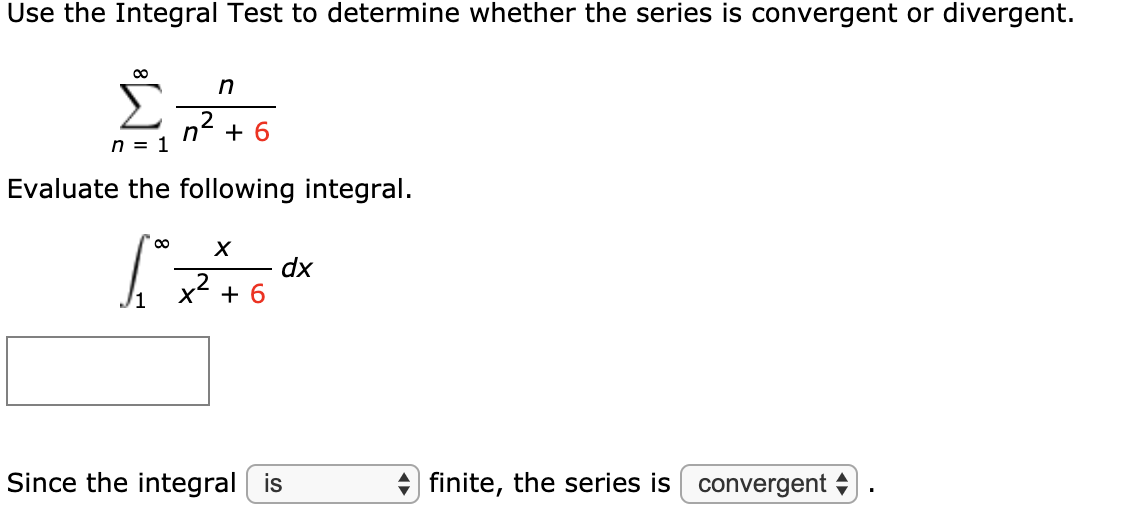Image resolution: width=1148 pixels, height=524 pixels.
Task: Click the empty integral answer box
Action: pos(108,370)
